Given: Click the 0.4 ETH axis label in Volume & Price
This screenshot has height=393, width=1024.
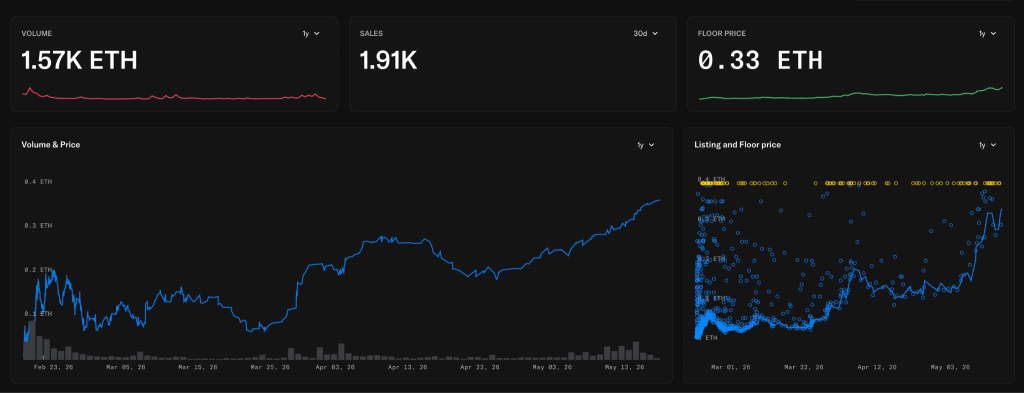Looking at the screenshot, I should [37, 181].
